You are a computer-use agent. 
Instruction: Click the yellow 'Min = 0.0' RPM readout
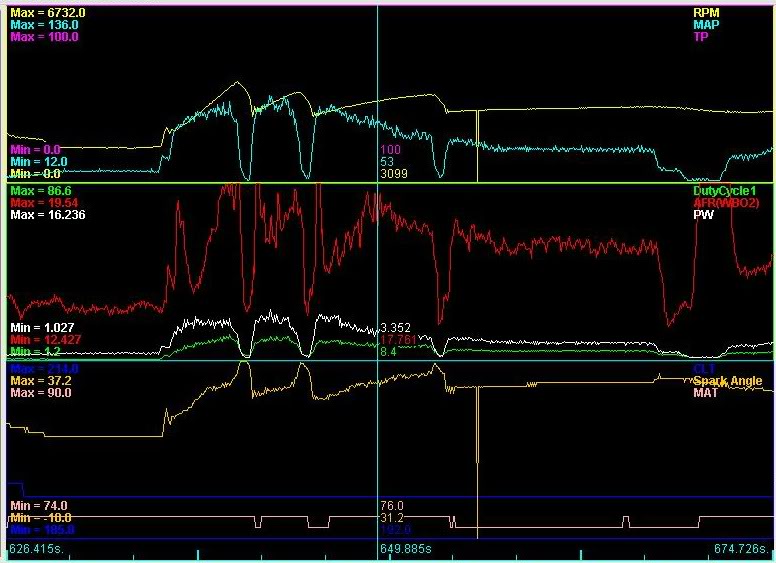tap(35, 174)
